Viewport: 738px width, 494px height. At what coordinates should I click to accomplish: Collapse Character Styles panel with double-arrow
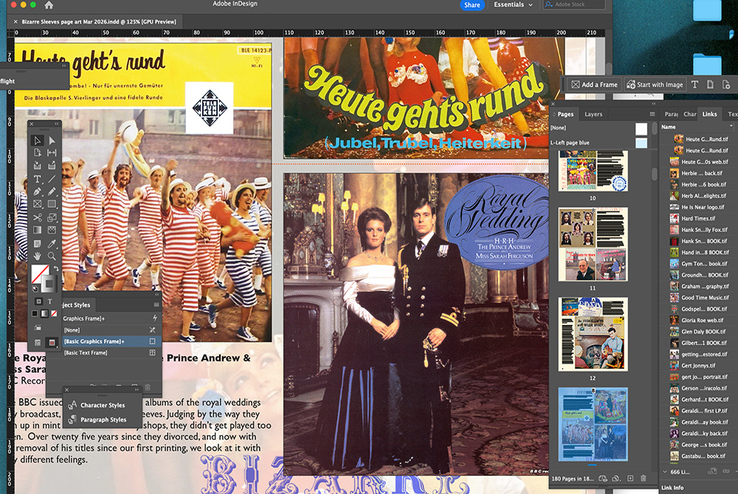(136, 390)
